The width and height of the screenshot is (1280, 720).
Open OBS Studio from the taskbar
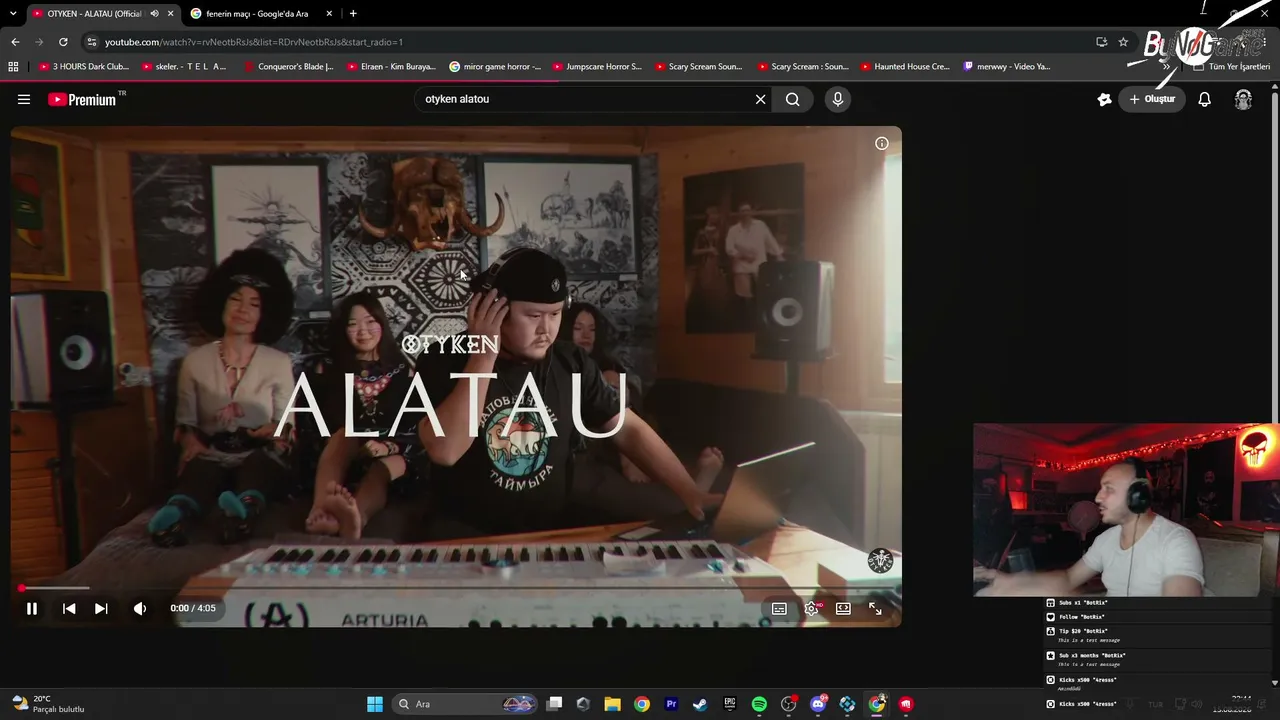[x=788, y=704]
